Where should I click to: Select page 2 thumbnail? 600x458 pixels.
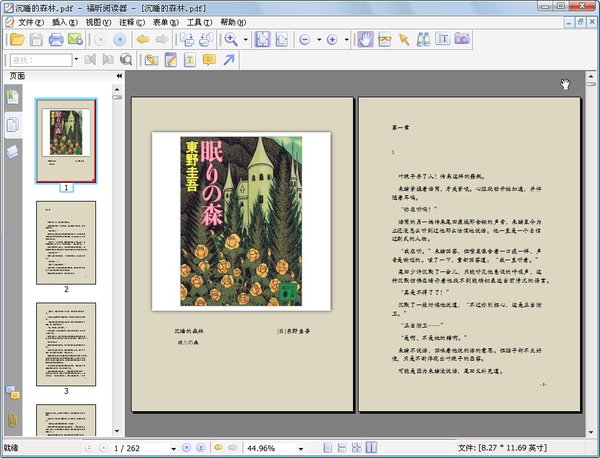[x=66, y=241]
